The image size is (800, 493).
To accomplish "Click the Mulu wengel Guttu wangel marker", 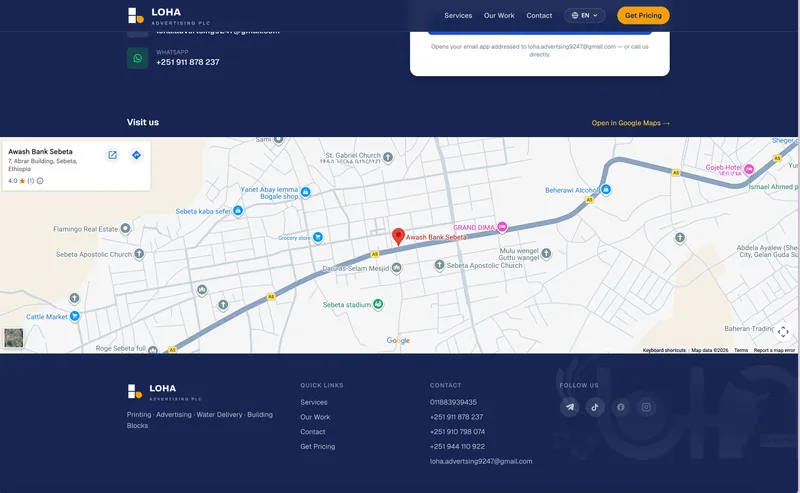I will click(546, 253).
